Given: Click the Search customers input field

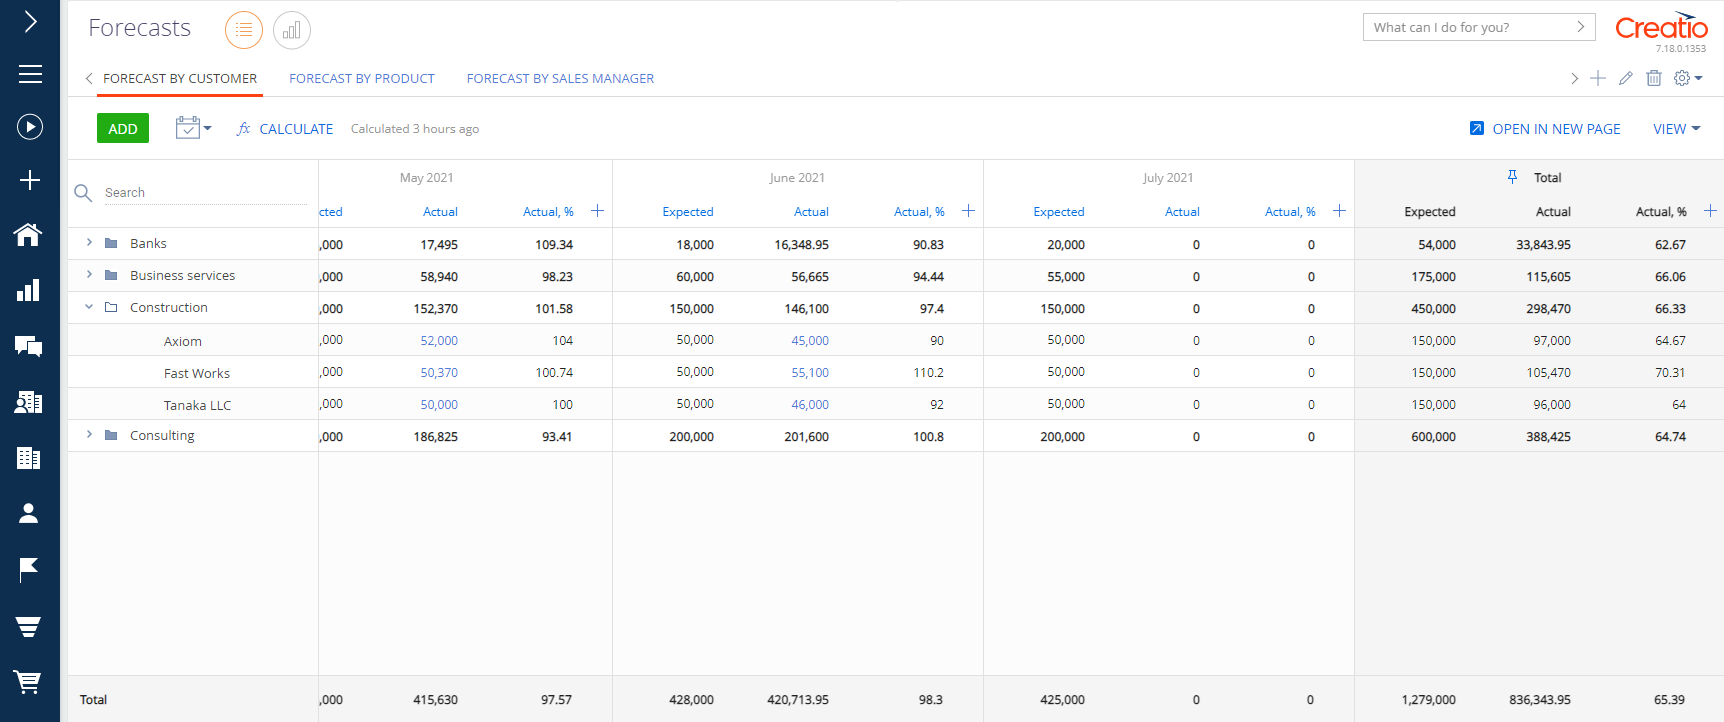Looking at the screenshot, I should tap(205, 193).
